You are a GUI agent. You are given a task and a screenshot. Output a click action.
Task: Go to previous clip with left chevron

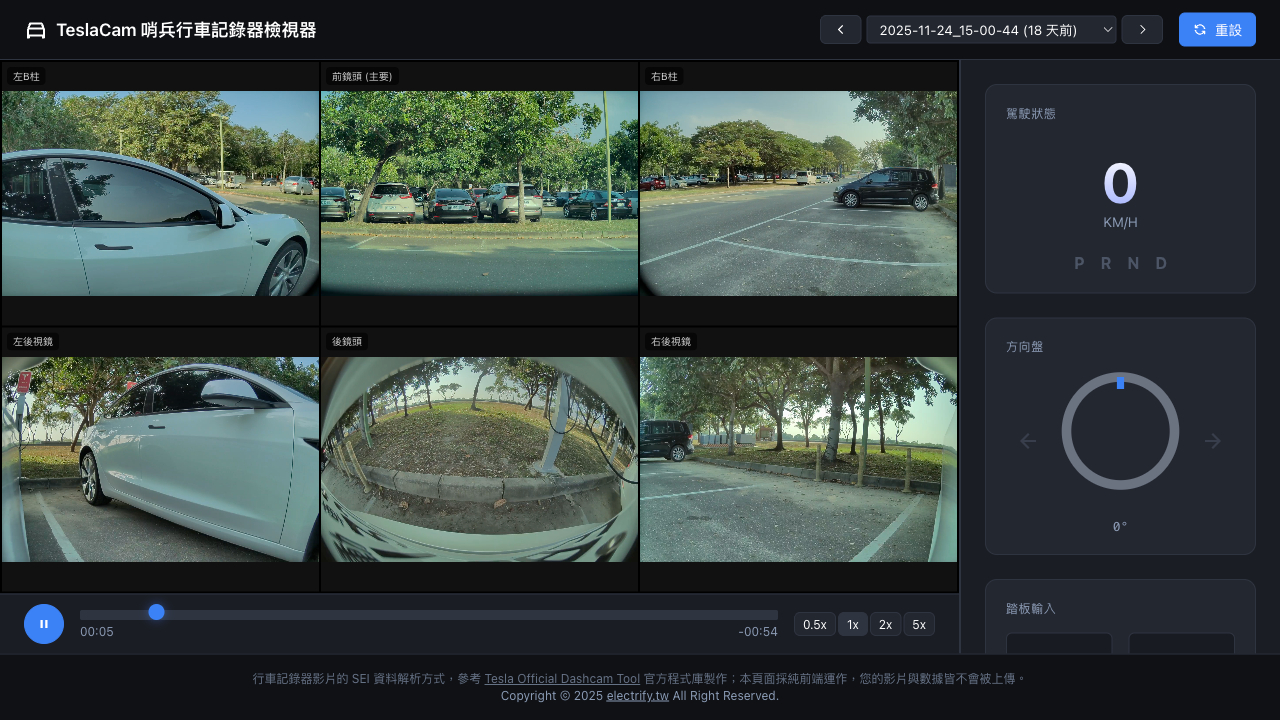840,30
